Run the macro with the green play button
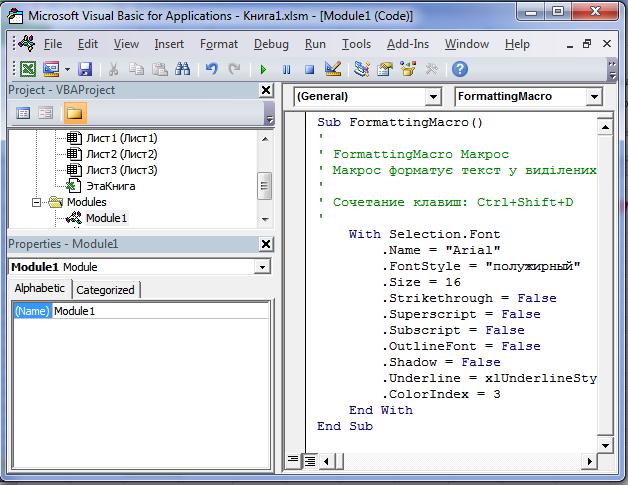Viewport: 628px width, 485px height. coord(263,70)
